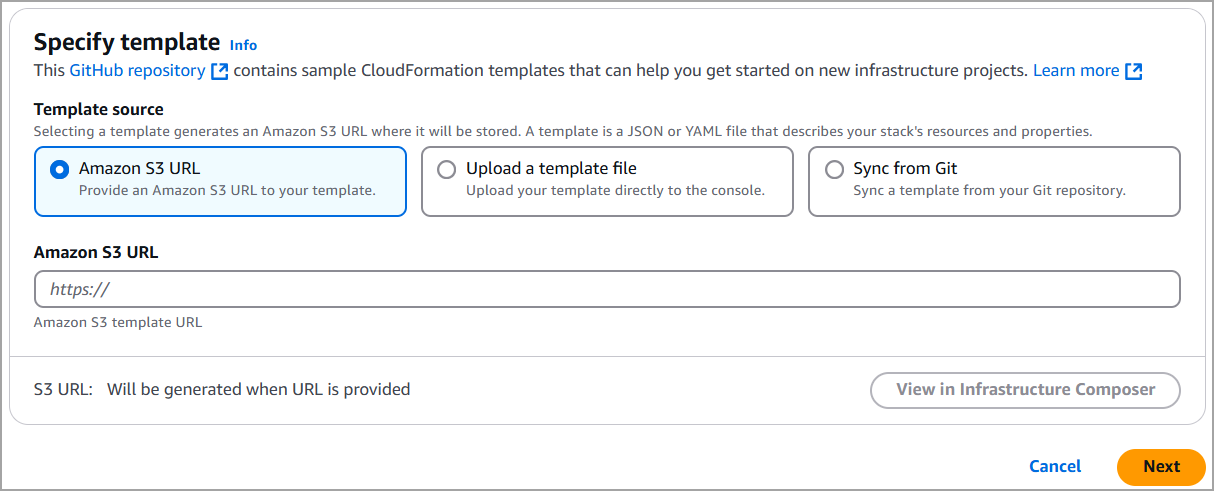Viewport: 1214px width, 491px height.
Task: Click the 'Will be generated when URL is provided' text
Action: (258, 389)
